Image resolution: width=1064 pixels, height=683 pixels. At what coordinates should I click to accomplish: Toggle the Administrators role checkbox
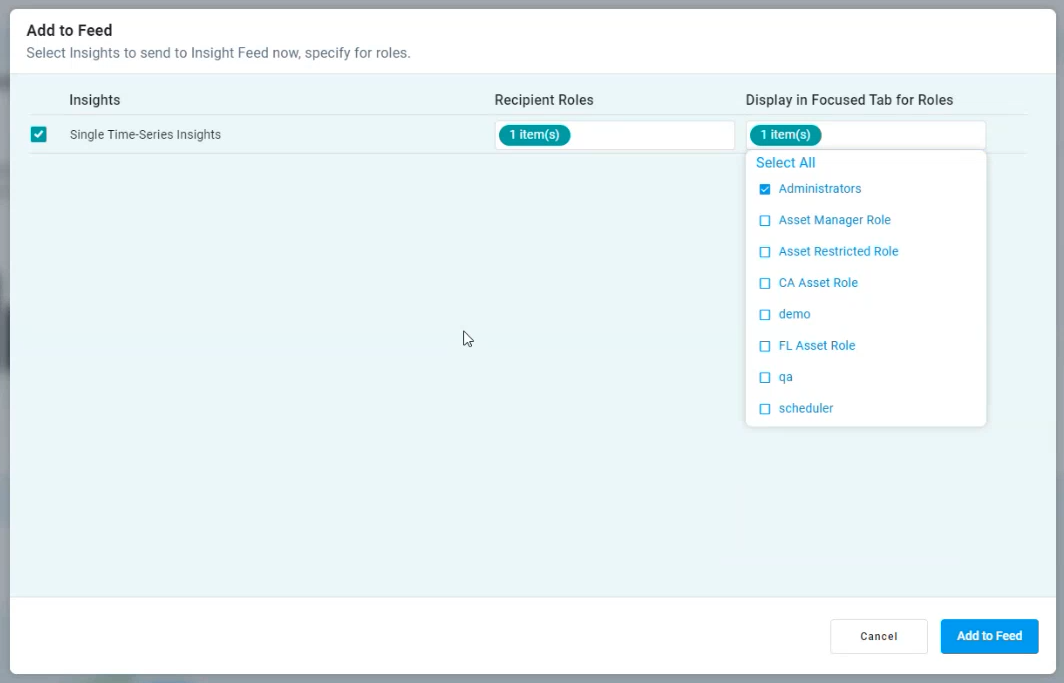click(765, 189)
